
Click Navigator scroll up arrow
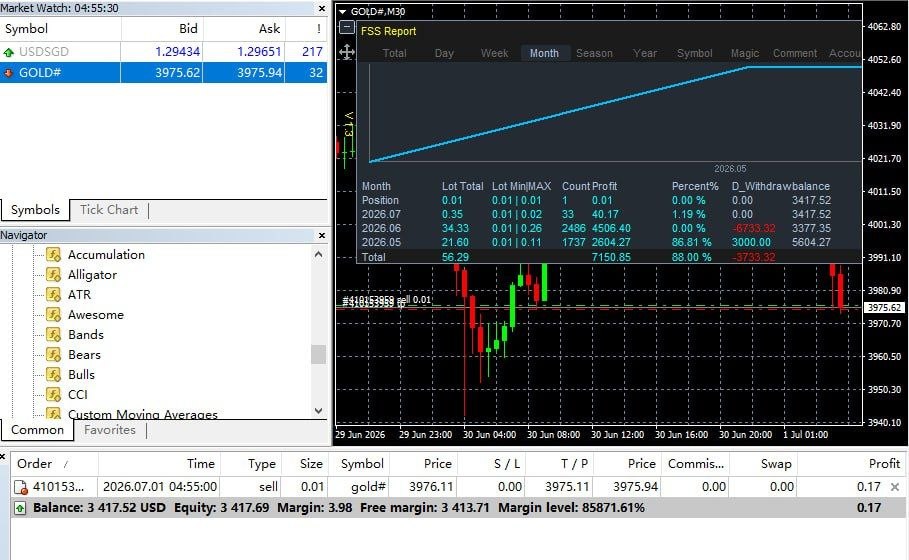point(318,254)
